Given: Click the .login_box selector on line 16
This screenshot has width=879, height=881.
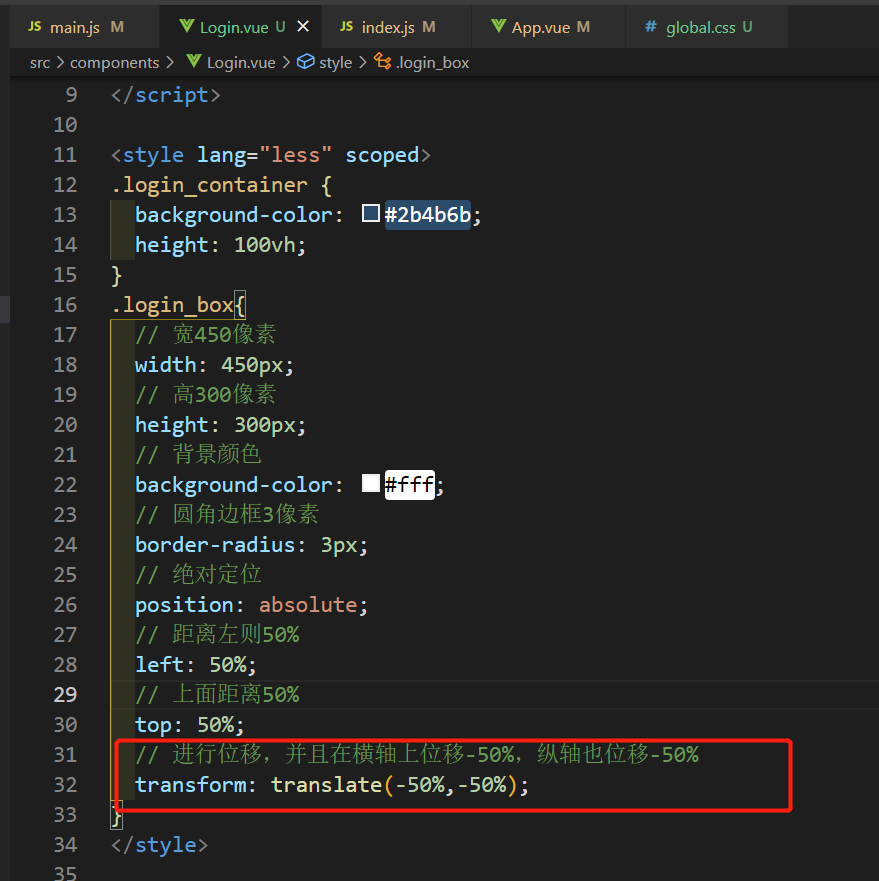Looking at the screenshot, I should [173, 305].
